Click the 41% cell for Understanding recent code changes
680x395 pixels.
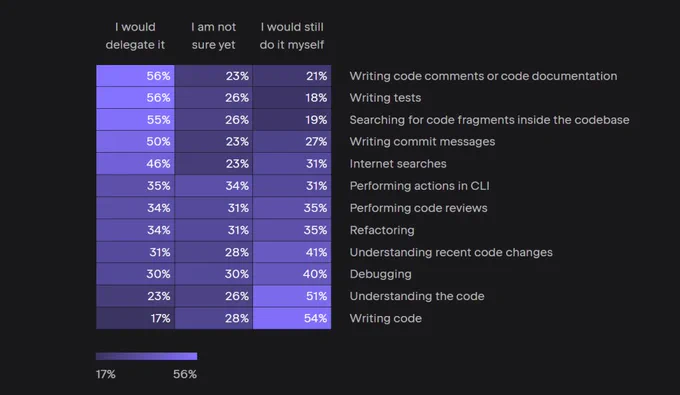coord(292,252)
